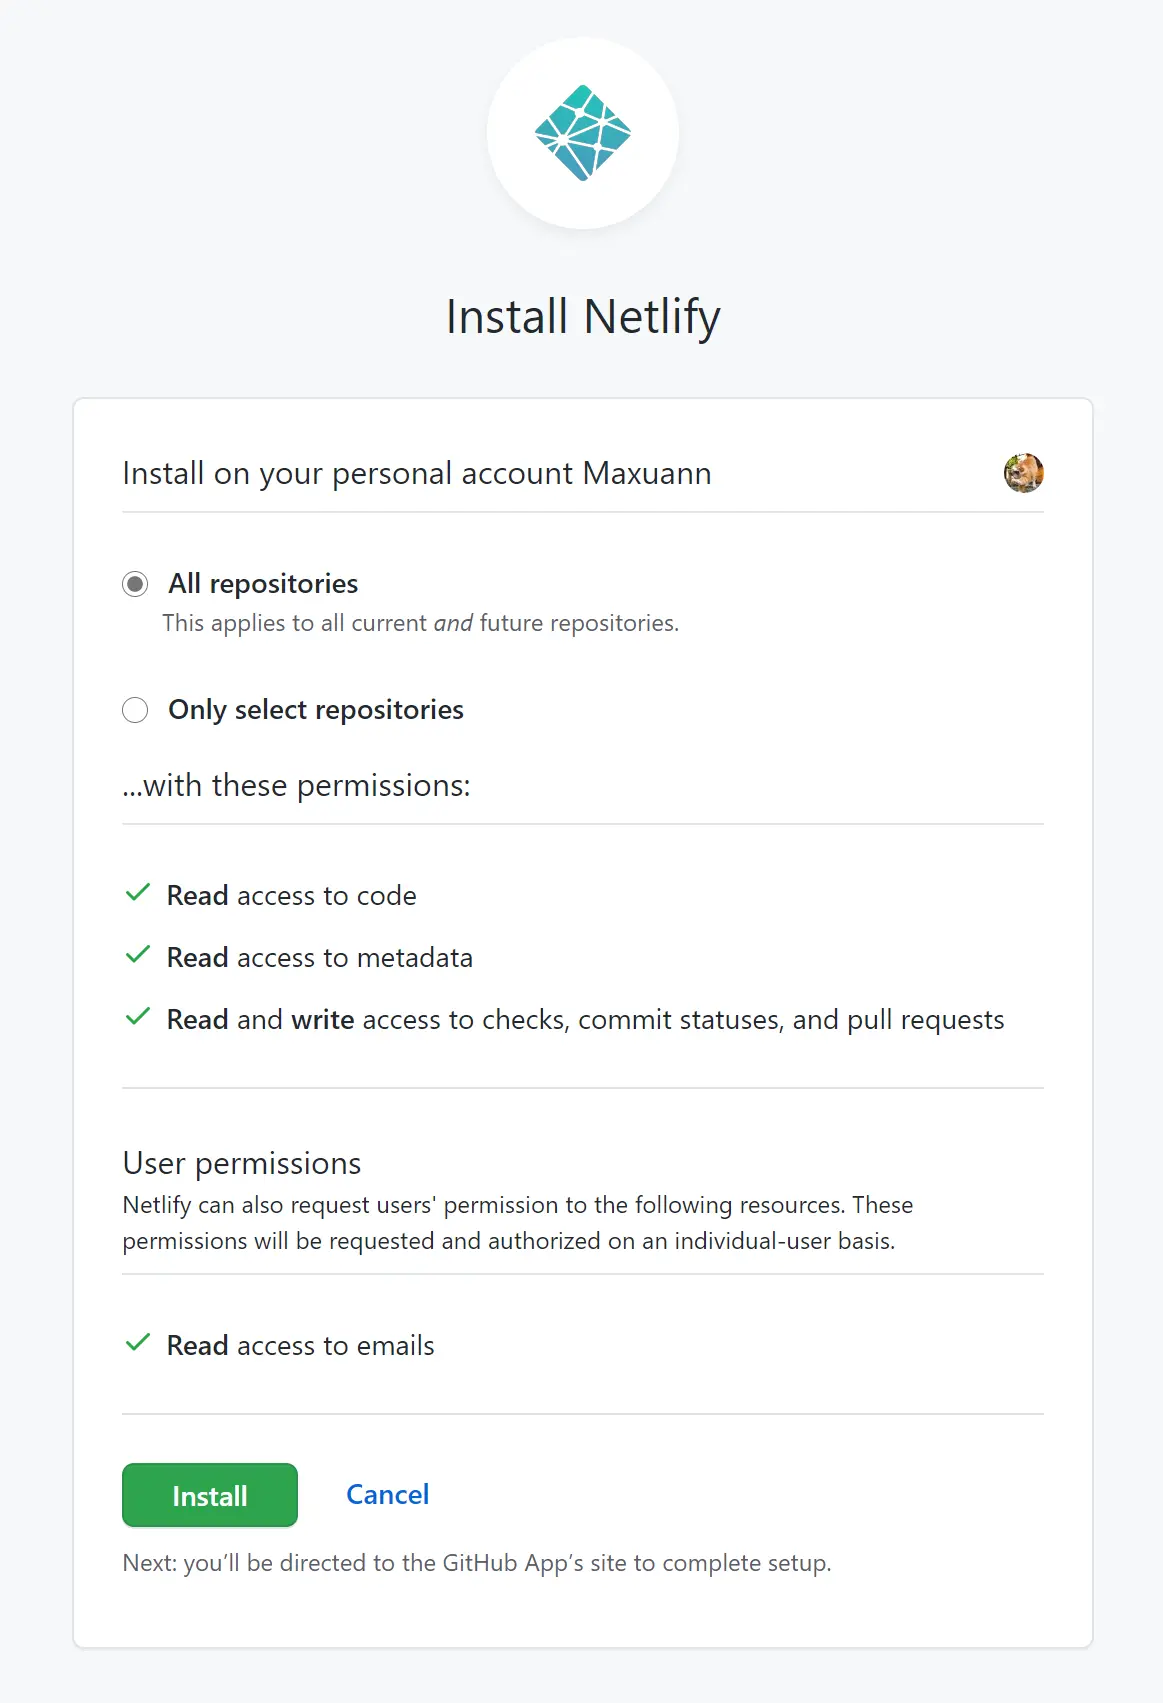This screenshot has height=1703, width=1163.
Task: Click the Install Netlify page heading
Action: tap(582, 317)
